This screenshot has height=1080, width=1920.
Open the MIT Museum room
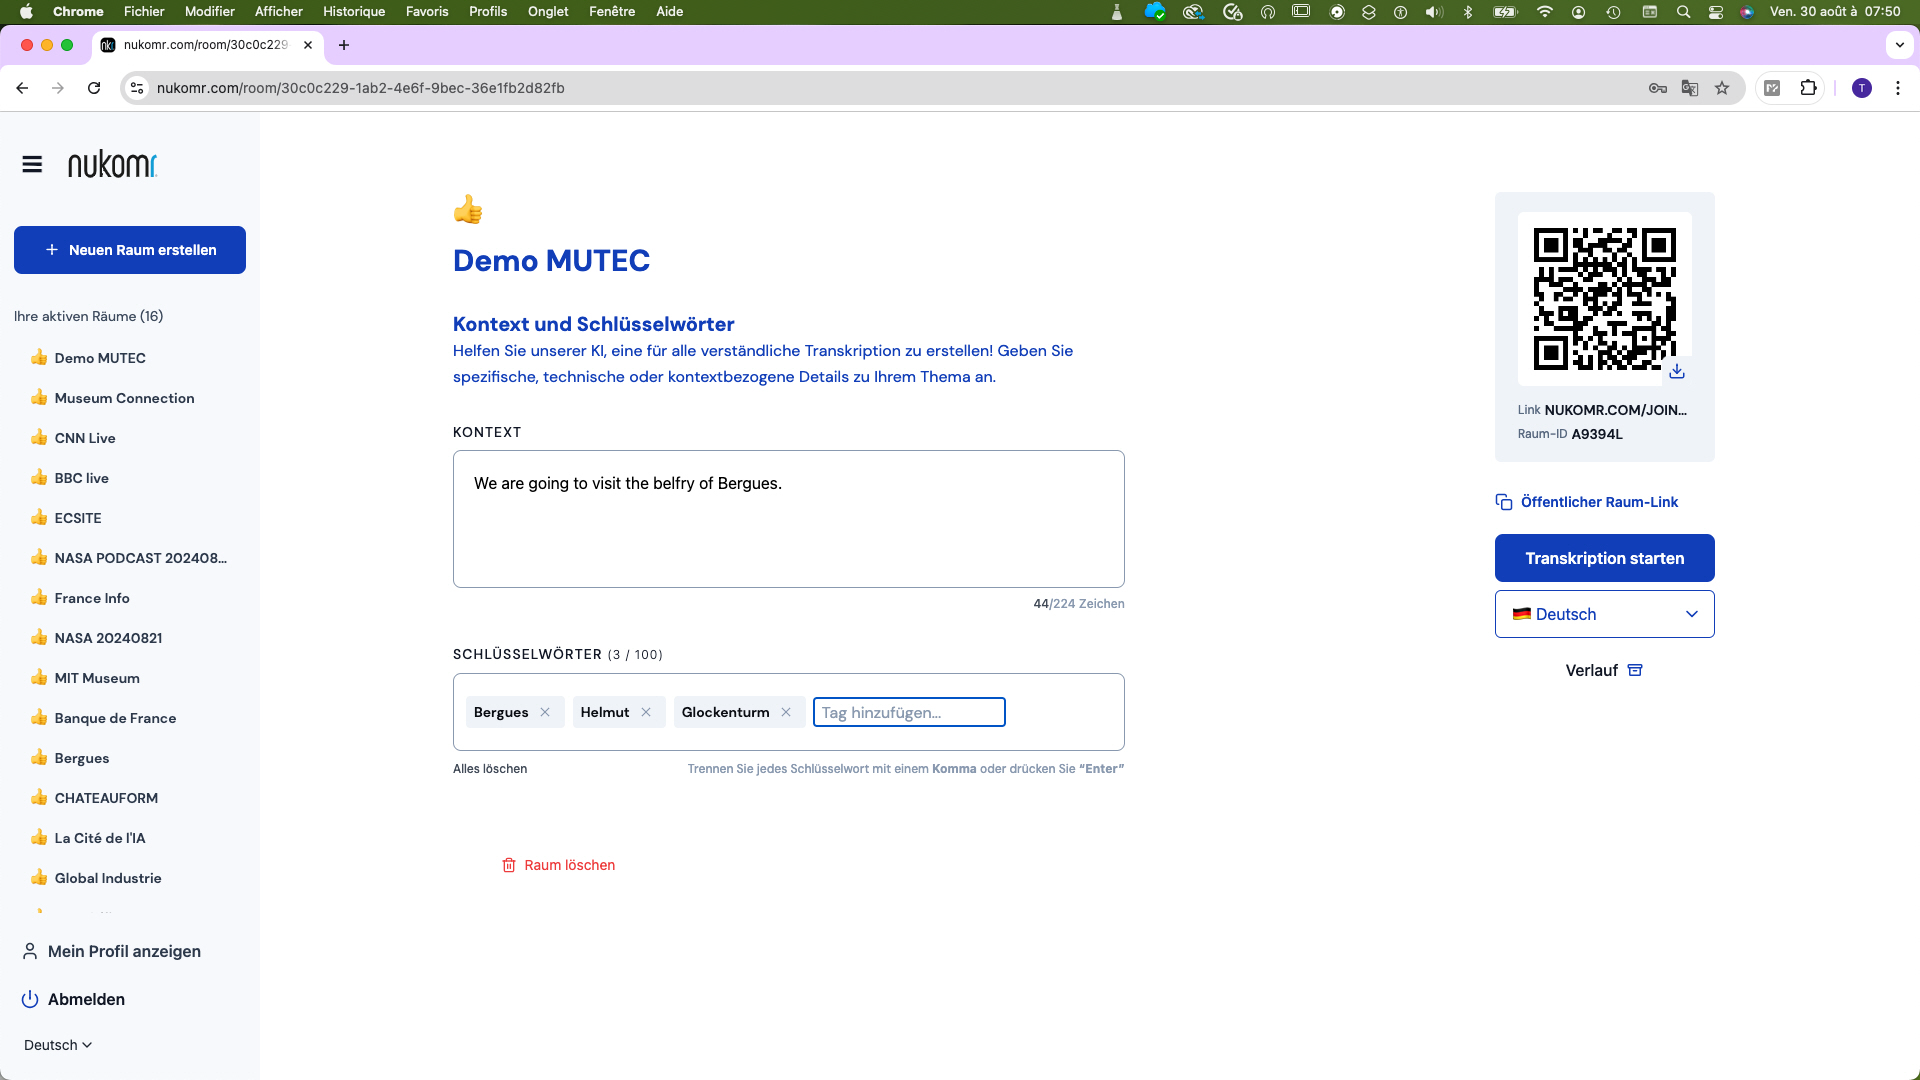coord(97,678)
